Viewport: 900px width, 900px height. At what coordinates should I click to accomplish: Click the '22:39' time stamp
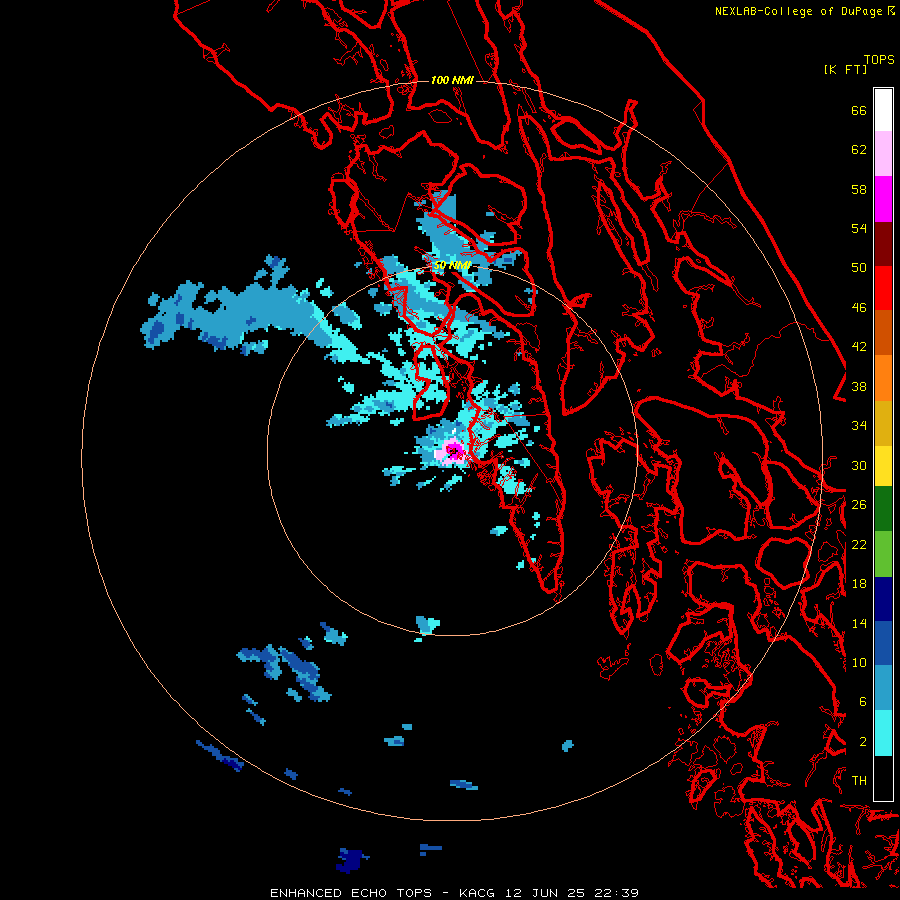616,893
